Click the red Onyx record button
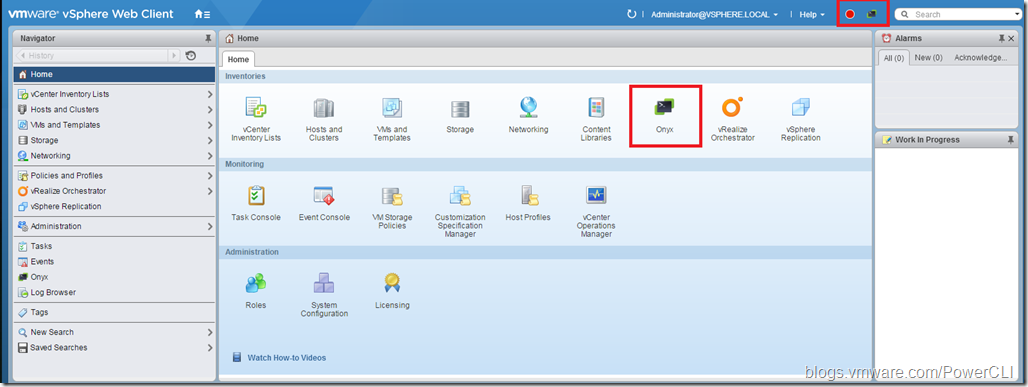This screenshot has height=387, width=1028. (x=850, y=14)
